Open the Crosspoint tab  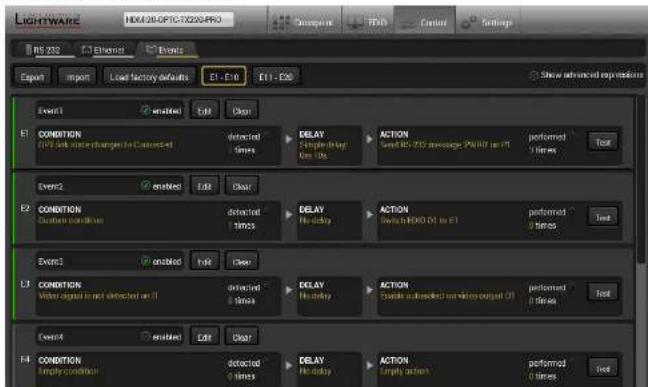coord(304,22)
